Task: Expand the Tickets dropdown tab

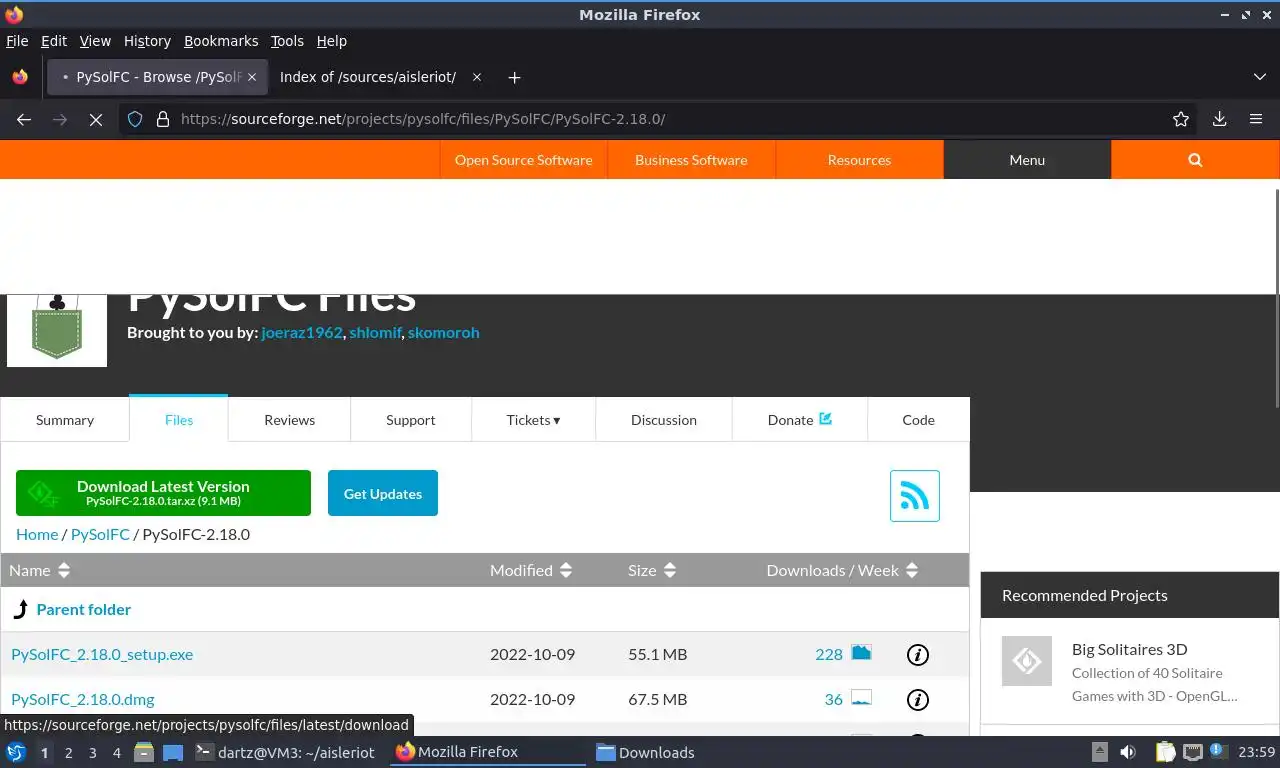Action: (x=533, y=420)
